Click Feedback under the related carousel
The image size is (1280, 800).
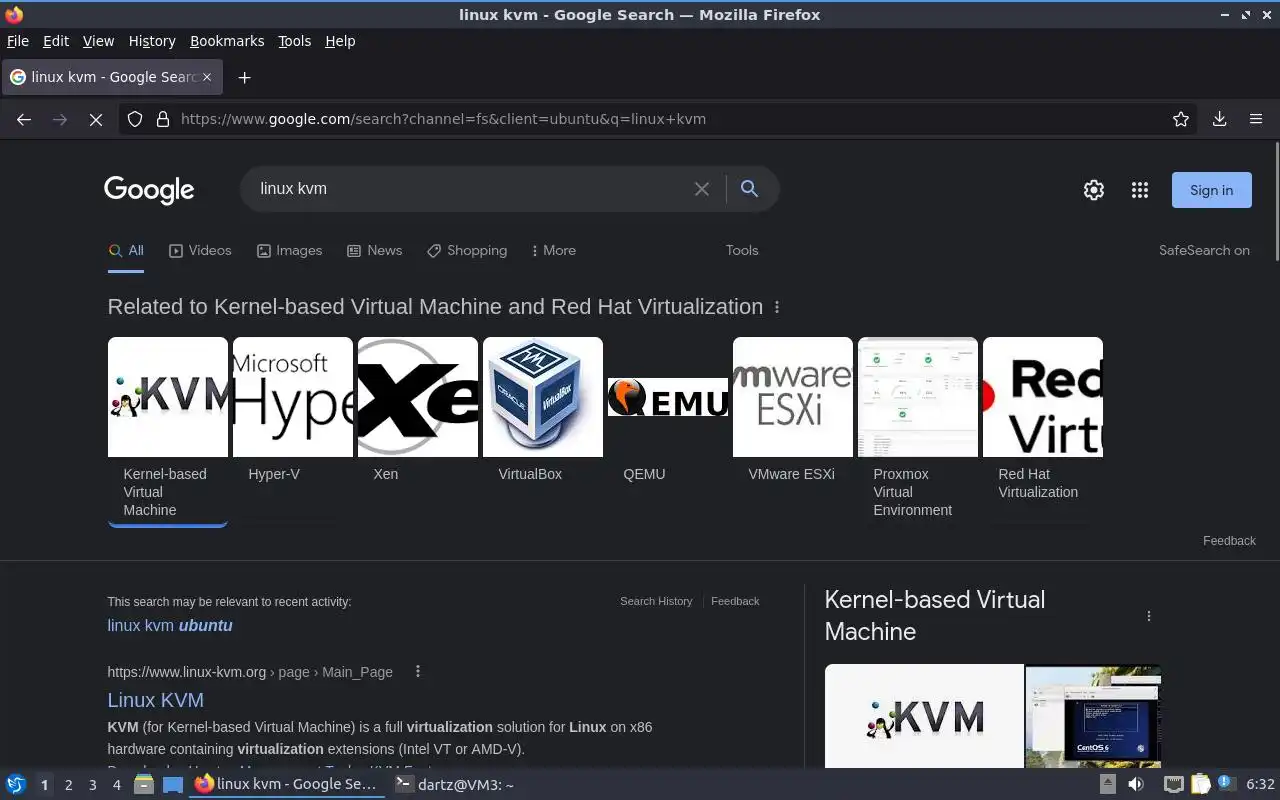(1229, 541)
